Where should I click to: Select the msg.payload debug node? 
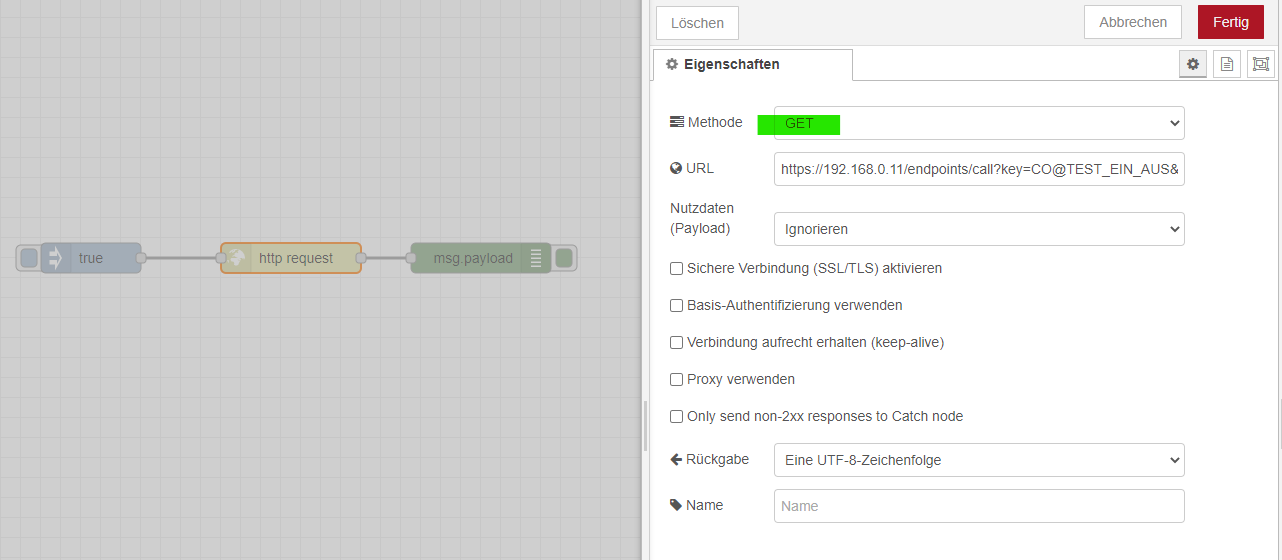point(472,258)
